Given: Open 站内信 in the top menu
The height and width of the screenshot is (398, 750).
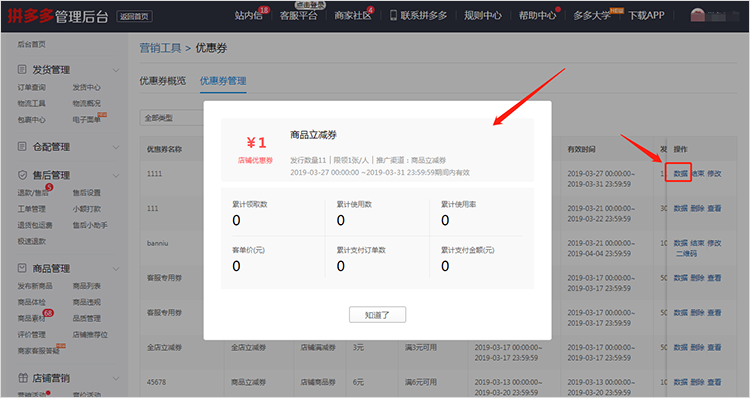Looking at the screenshot, I should [x=248, y=15].
